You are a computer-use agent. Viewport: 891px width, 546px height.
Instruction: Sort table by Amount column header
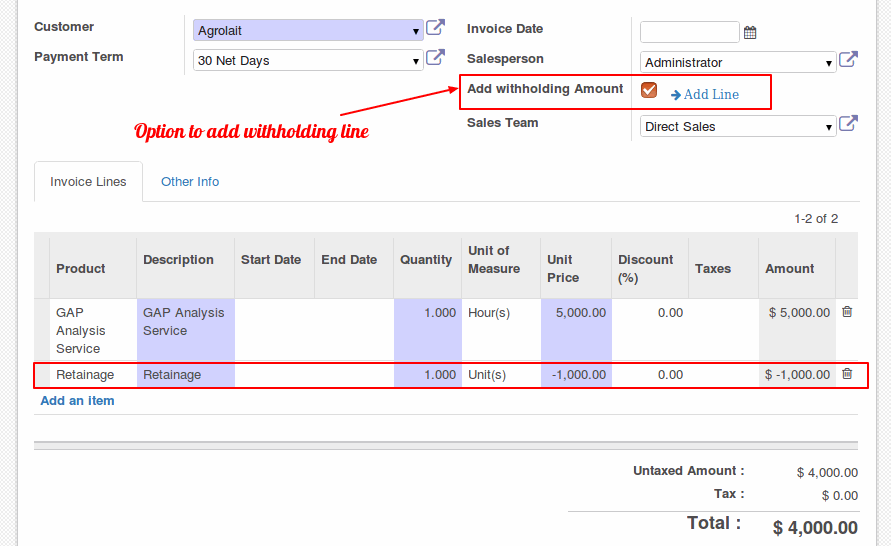point(789,269)
